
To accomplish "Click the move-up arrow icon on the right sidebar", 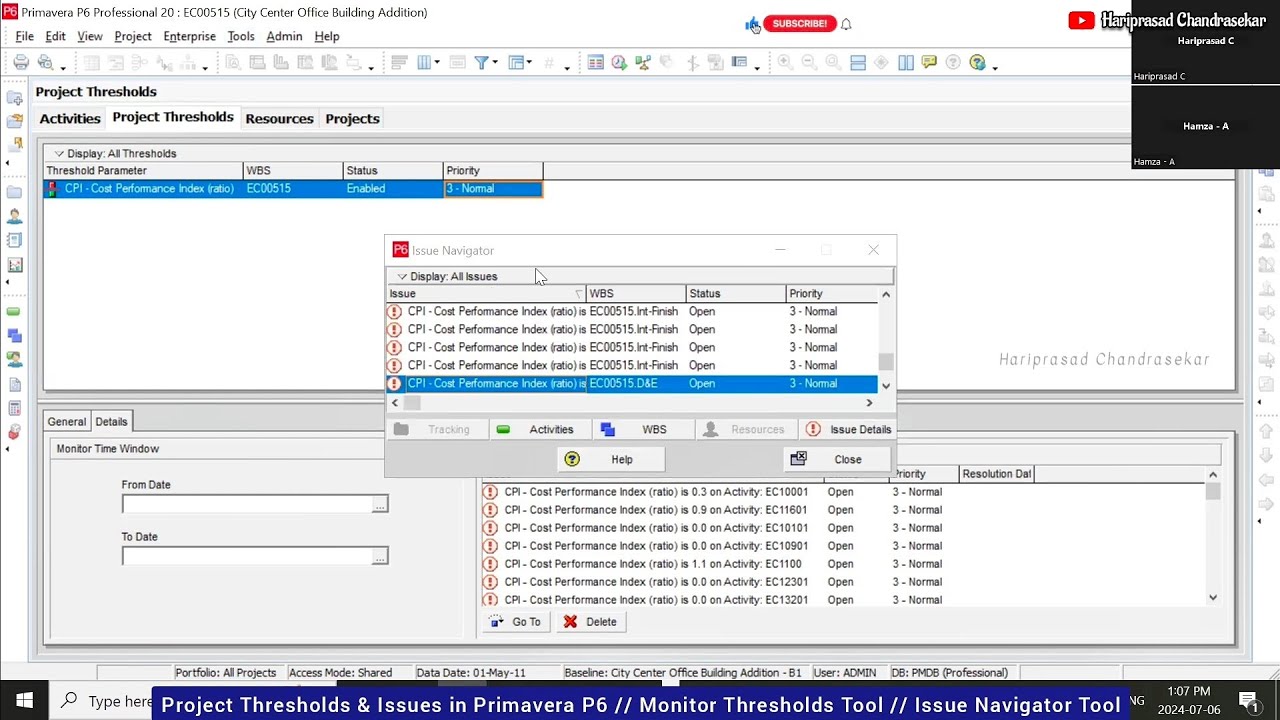I will pyautogui.click(x=1266, y=431).
